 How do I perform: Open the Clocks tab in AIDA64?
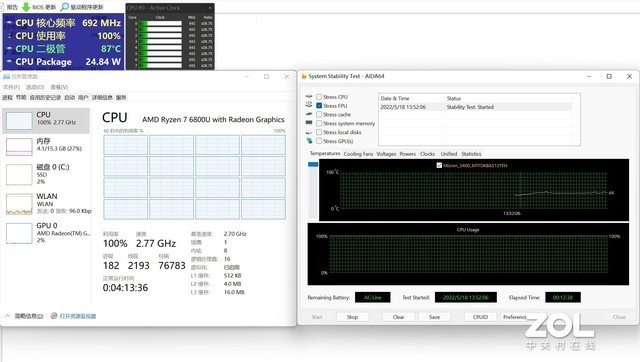(427, 154)
